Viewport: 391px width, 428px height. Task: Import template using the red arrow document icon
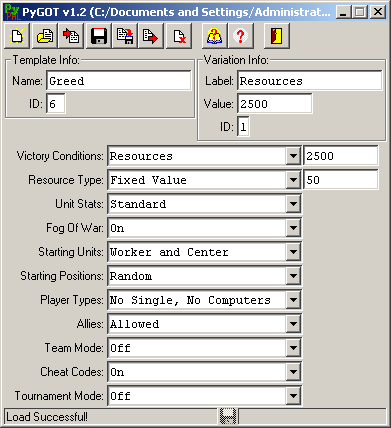pyautogui.click(x=71, y=36)
